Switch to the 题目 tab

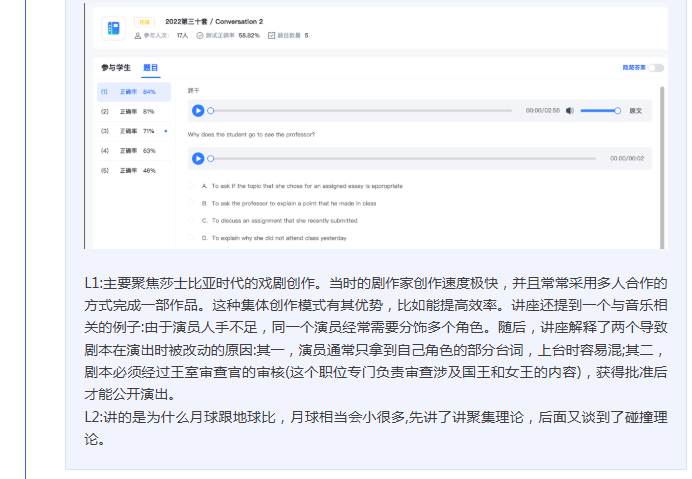click(150, 68)
